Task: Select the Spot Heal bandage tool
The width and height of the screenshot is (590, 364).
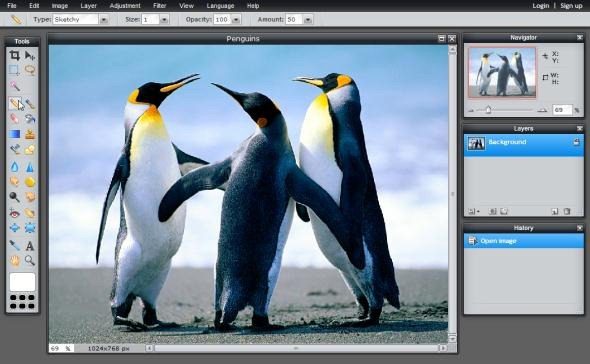Action: pyautogui.click(x=30, y=213)
